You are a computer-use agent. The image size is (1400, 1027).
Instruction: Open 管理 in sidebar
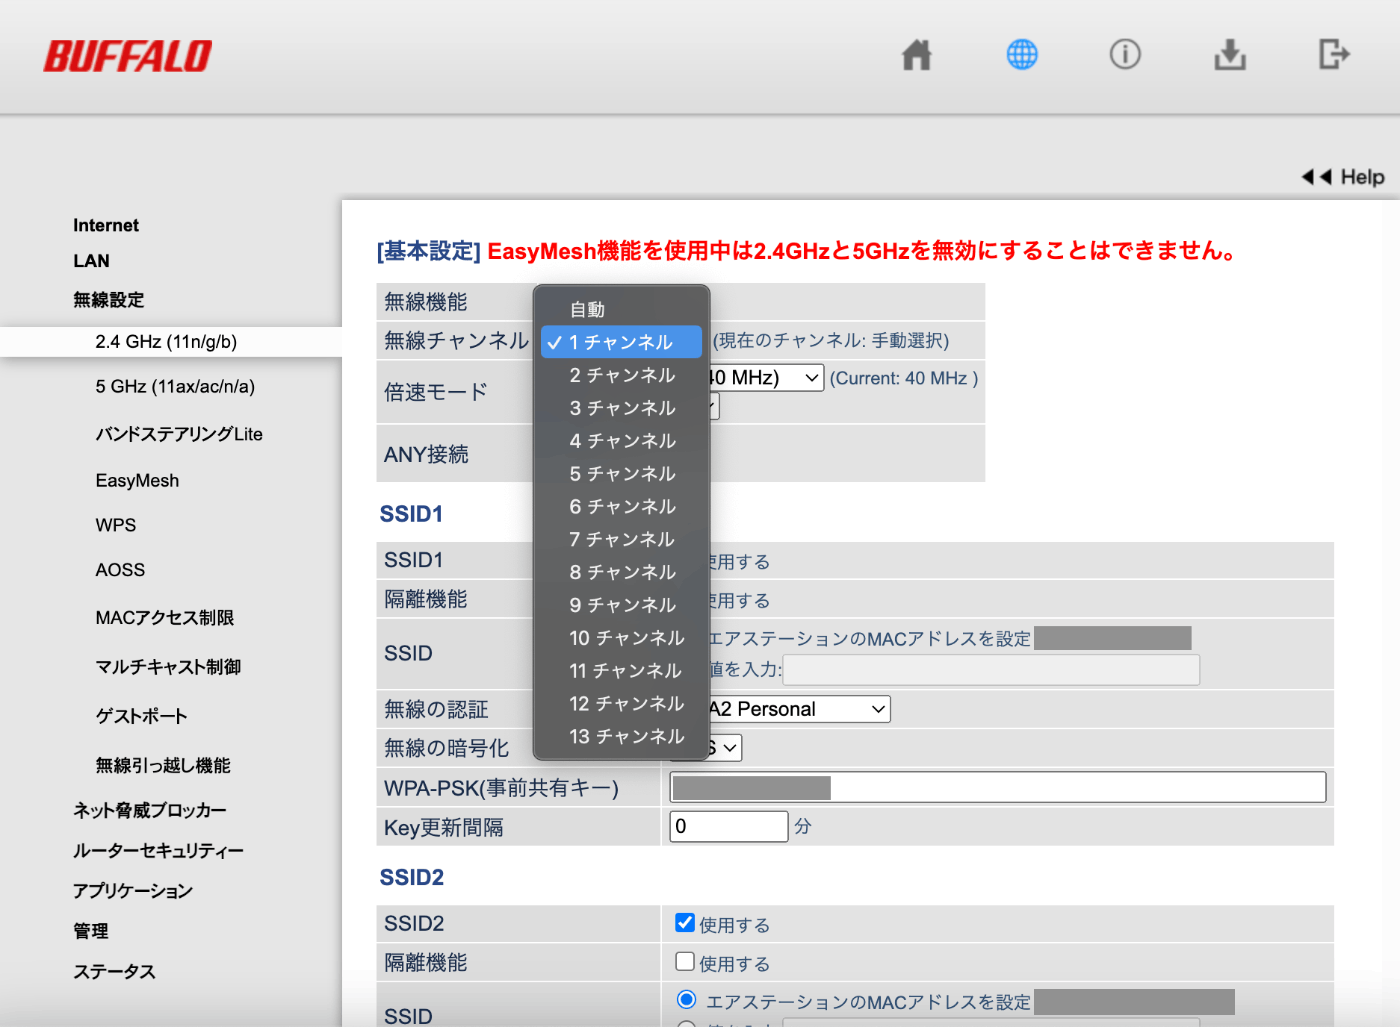[x=90, y=931]
